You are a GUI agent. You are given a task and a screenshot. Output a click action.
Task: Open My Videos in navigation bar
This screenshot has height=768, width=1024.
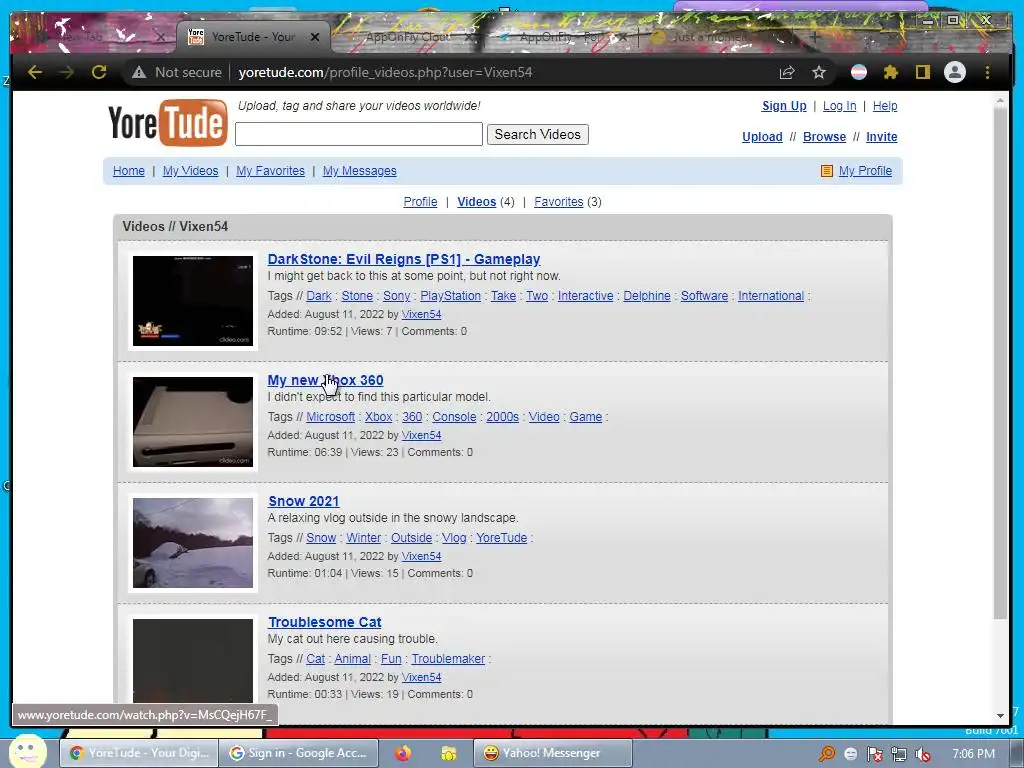point(190,170)
